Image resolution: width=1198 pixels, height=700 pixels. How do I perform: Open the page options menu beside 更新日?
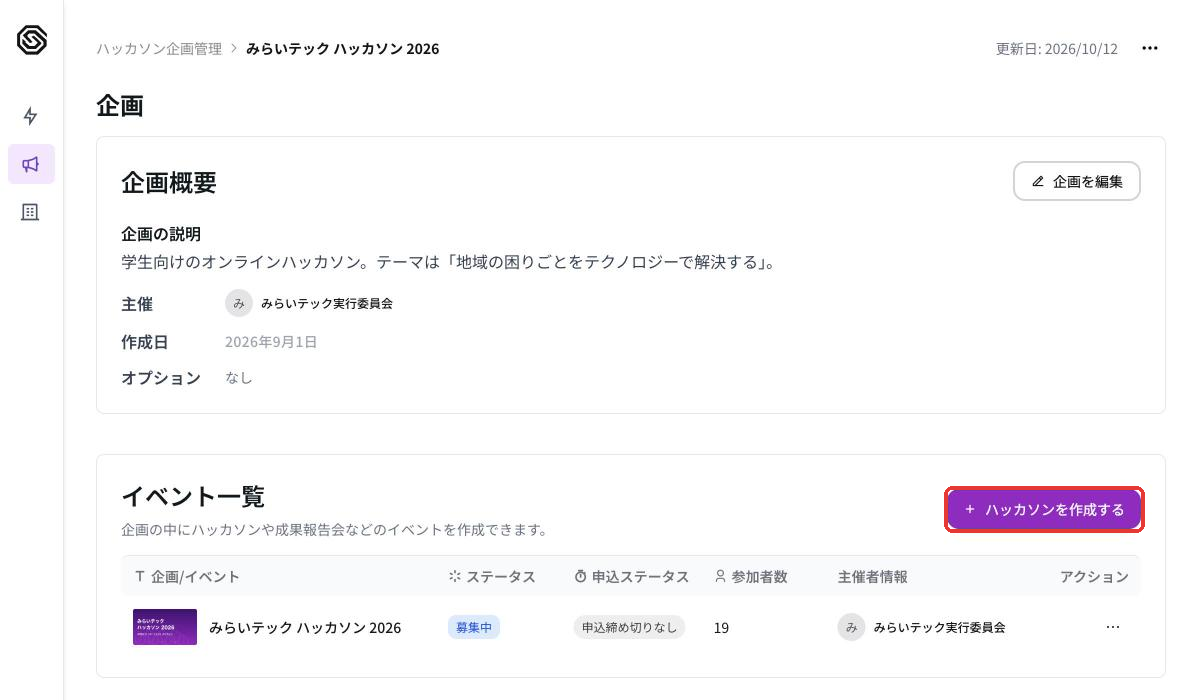pos(1150,48)
